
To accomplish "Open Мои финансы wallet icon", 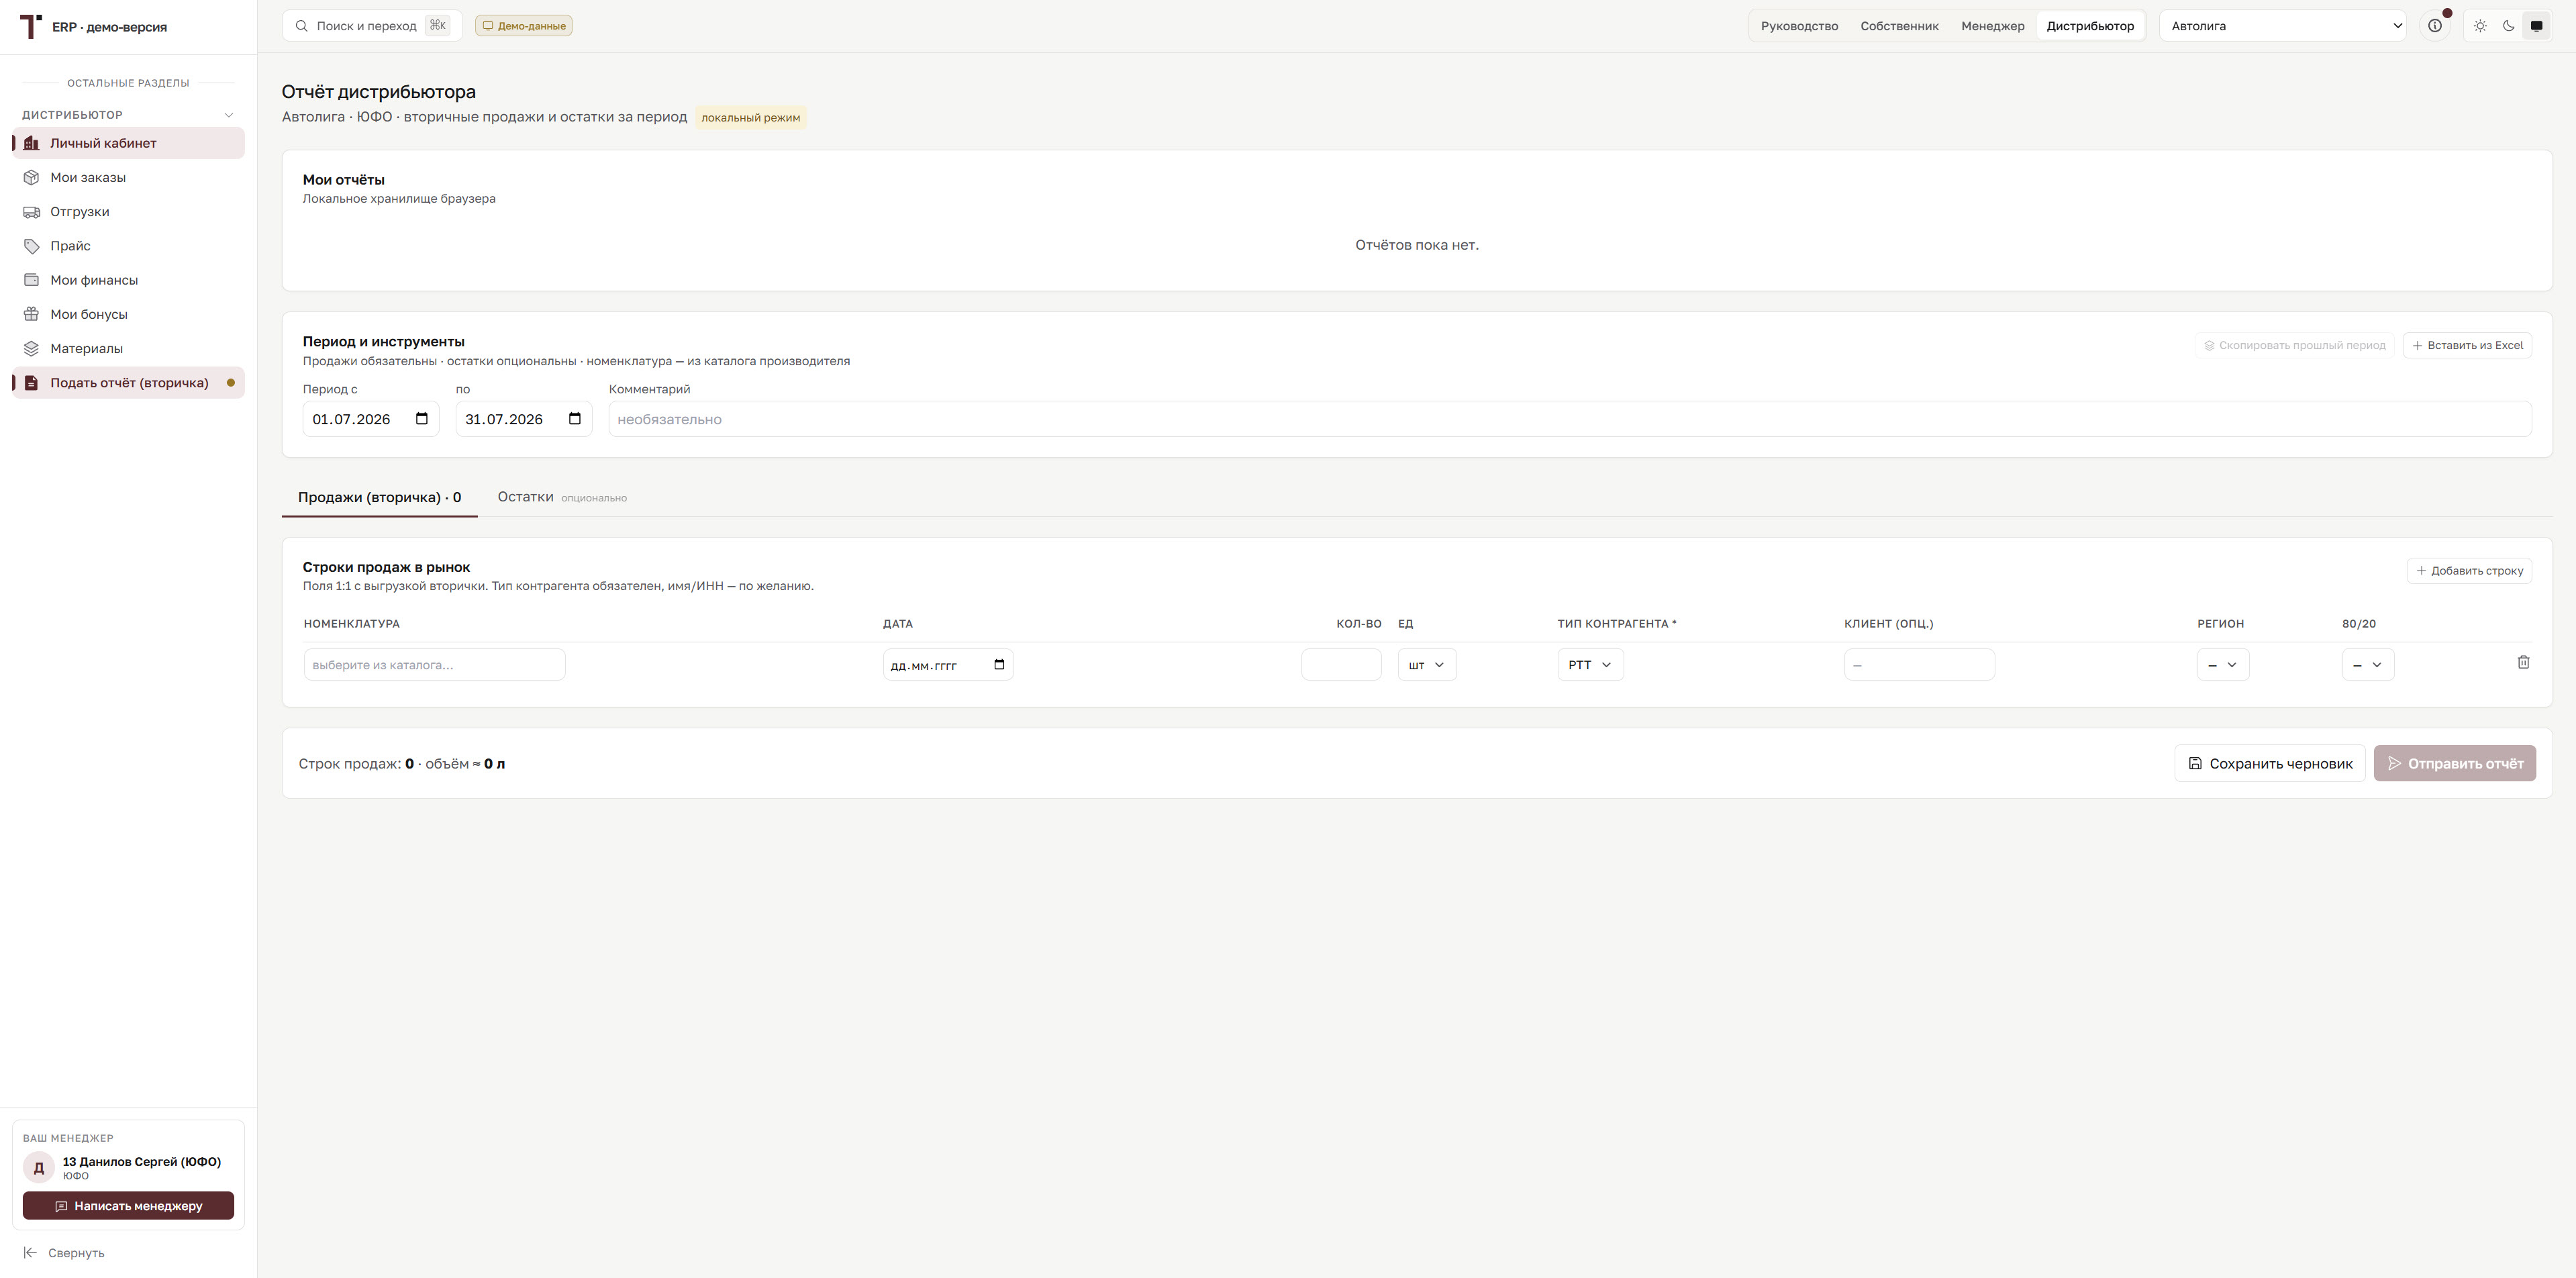I will tap(31, 280).
